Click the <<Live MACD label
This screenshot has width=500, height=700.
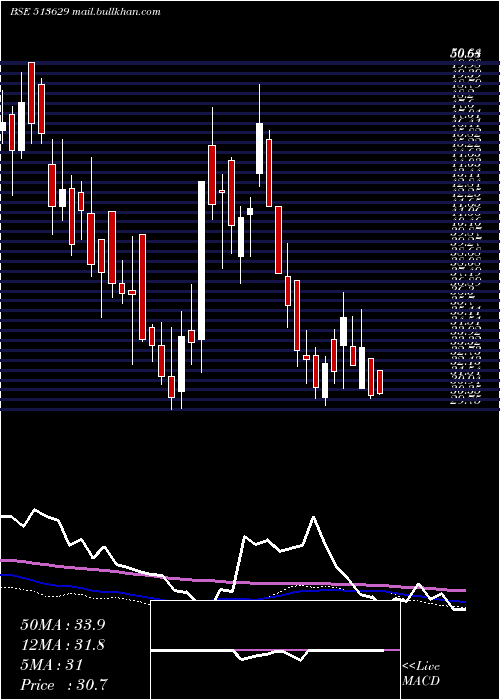point(421,674)
